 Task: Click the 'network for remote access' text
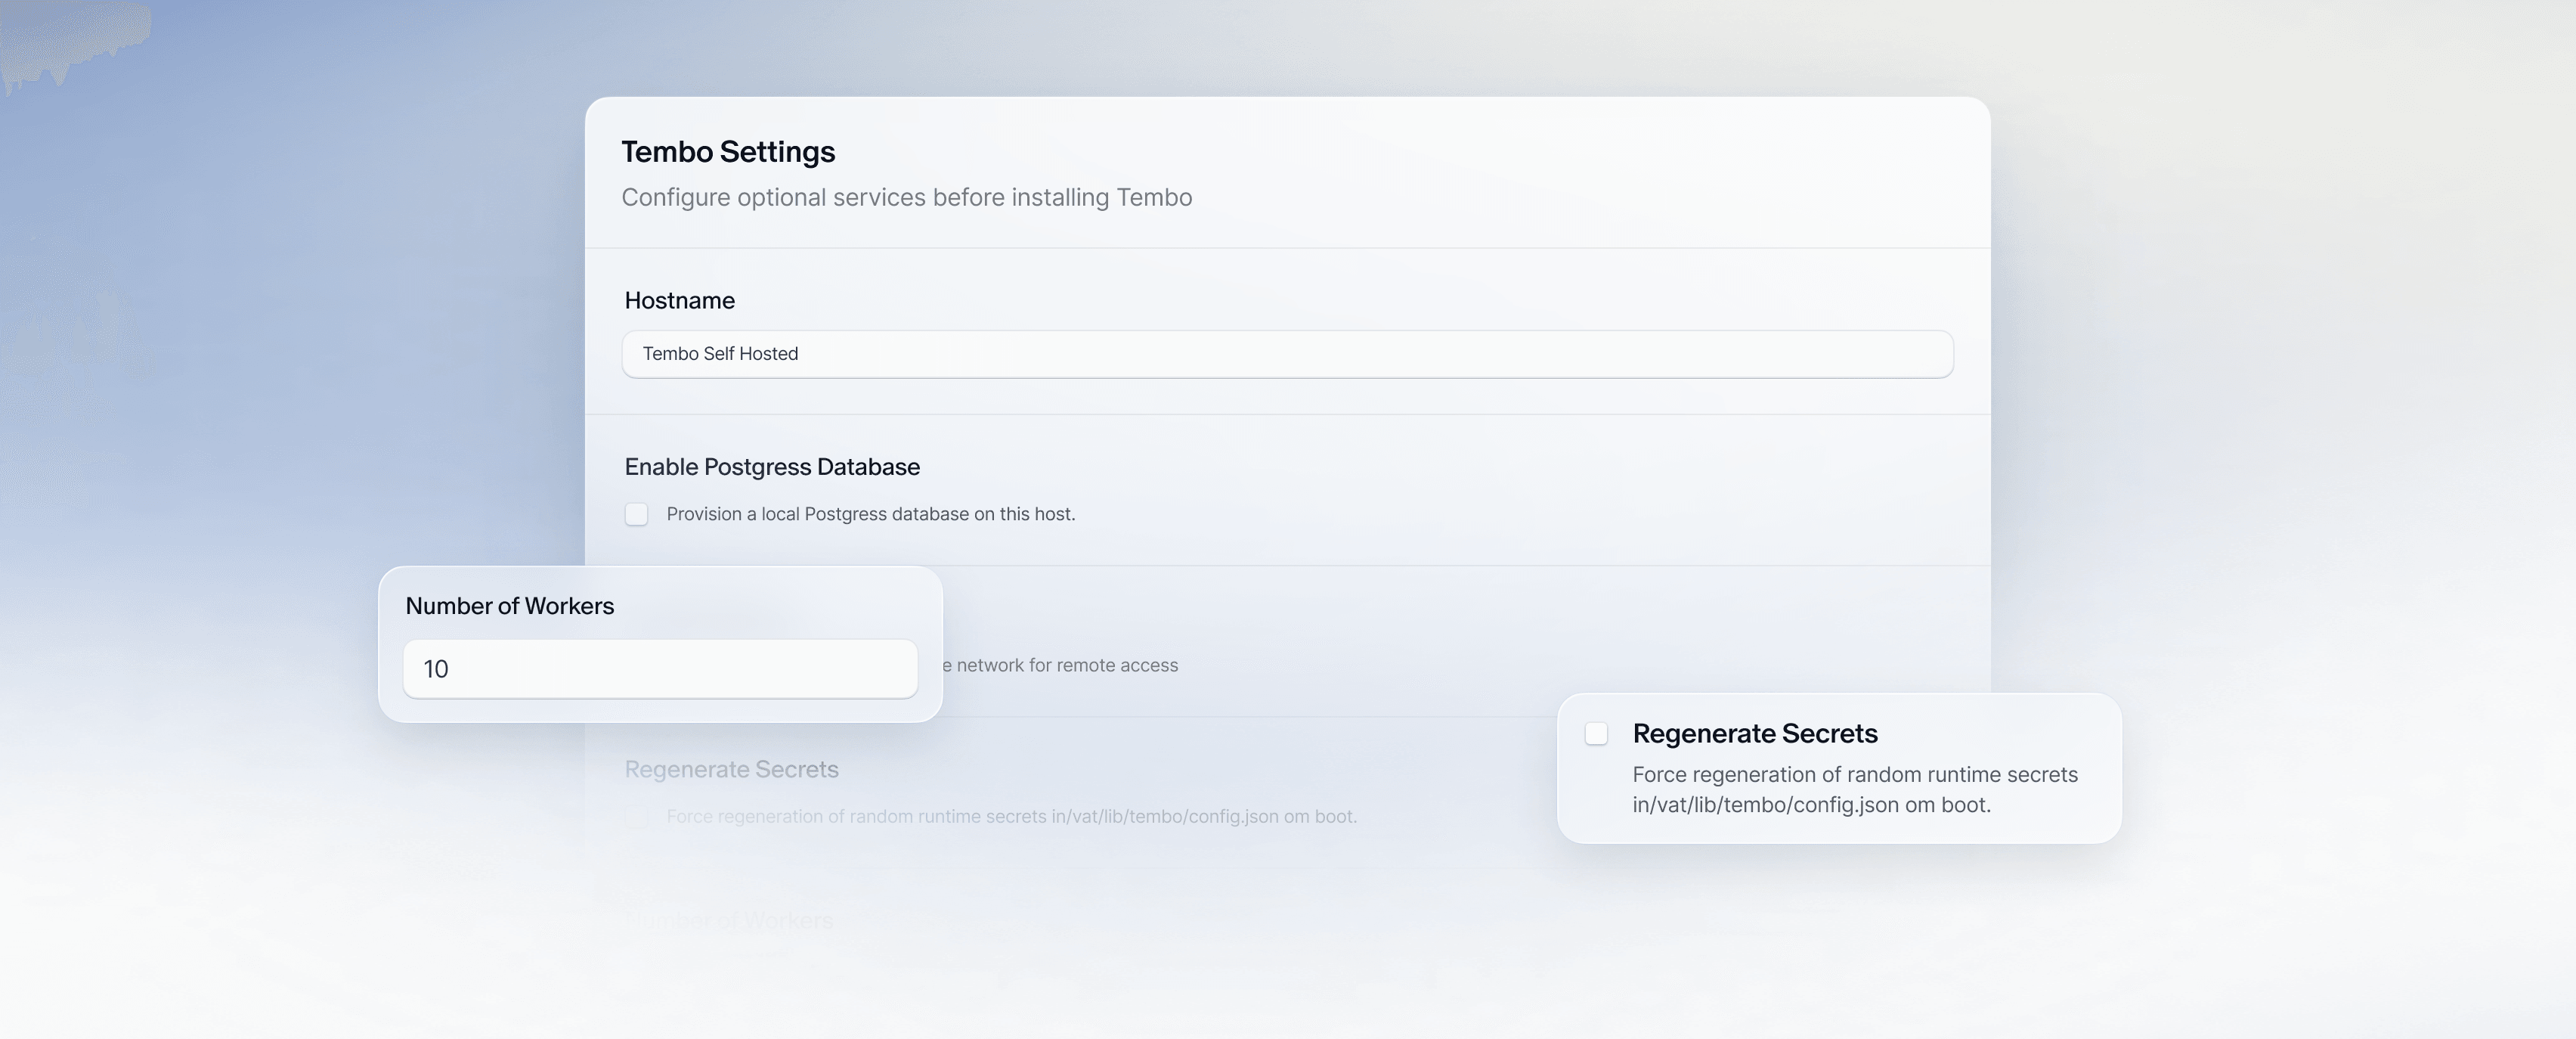point(1067,665)
